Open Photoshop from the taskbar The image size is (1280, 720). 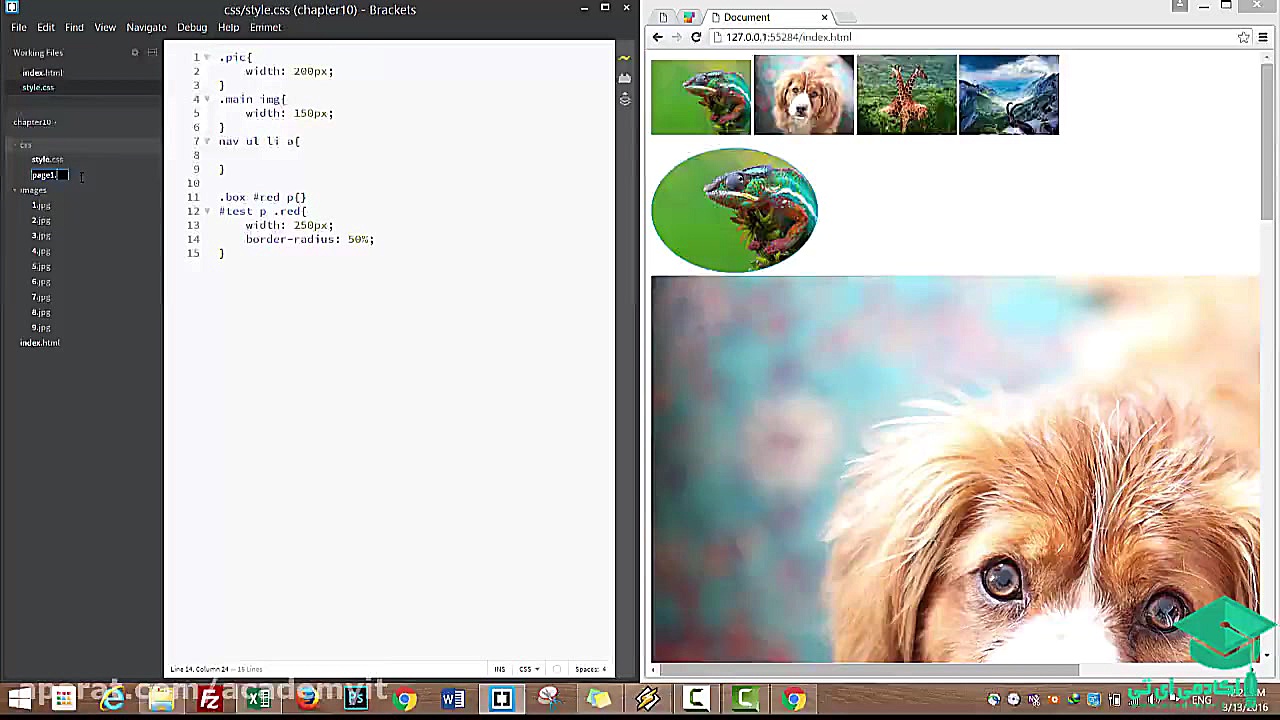pos(356,698)
